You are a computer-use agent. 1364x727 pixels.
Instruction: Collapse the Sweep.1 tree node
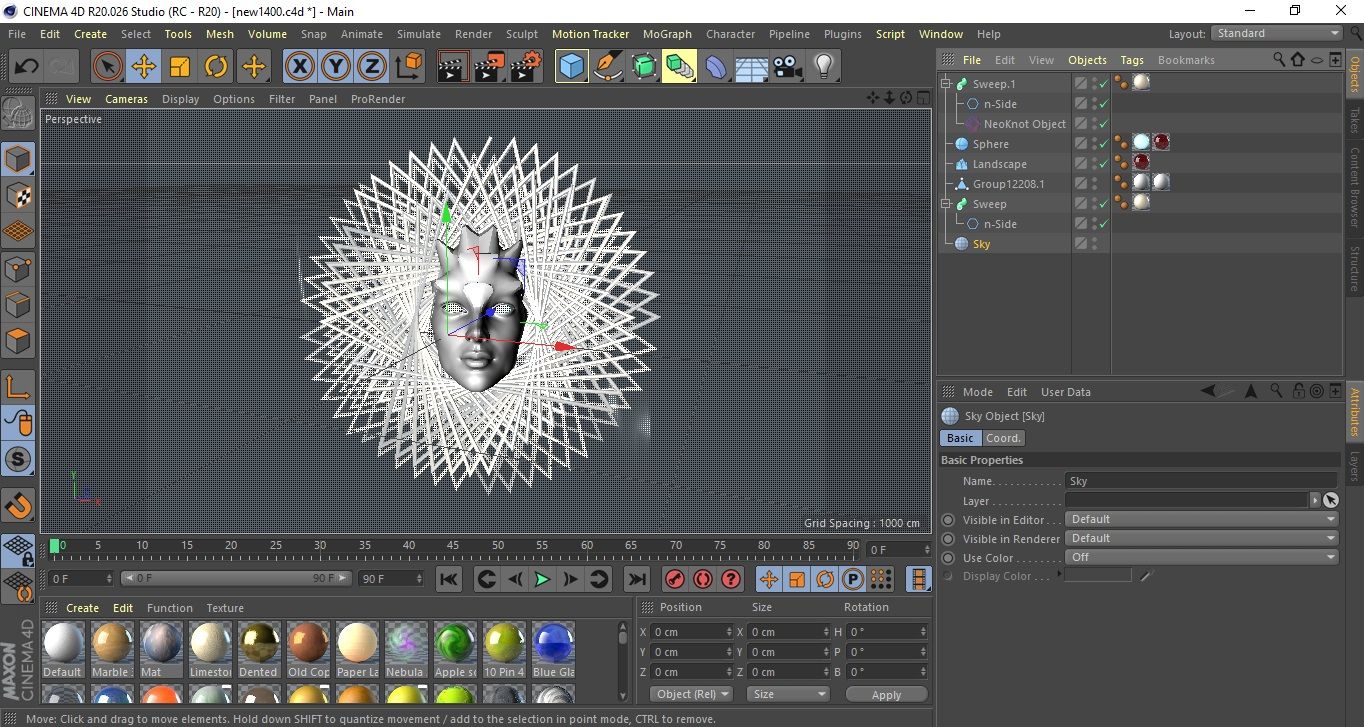pyautogui.click(x=945, y=84)
